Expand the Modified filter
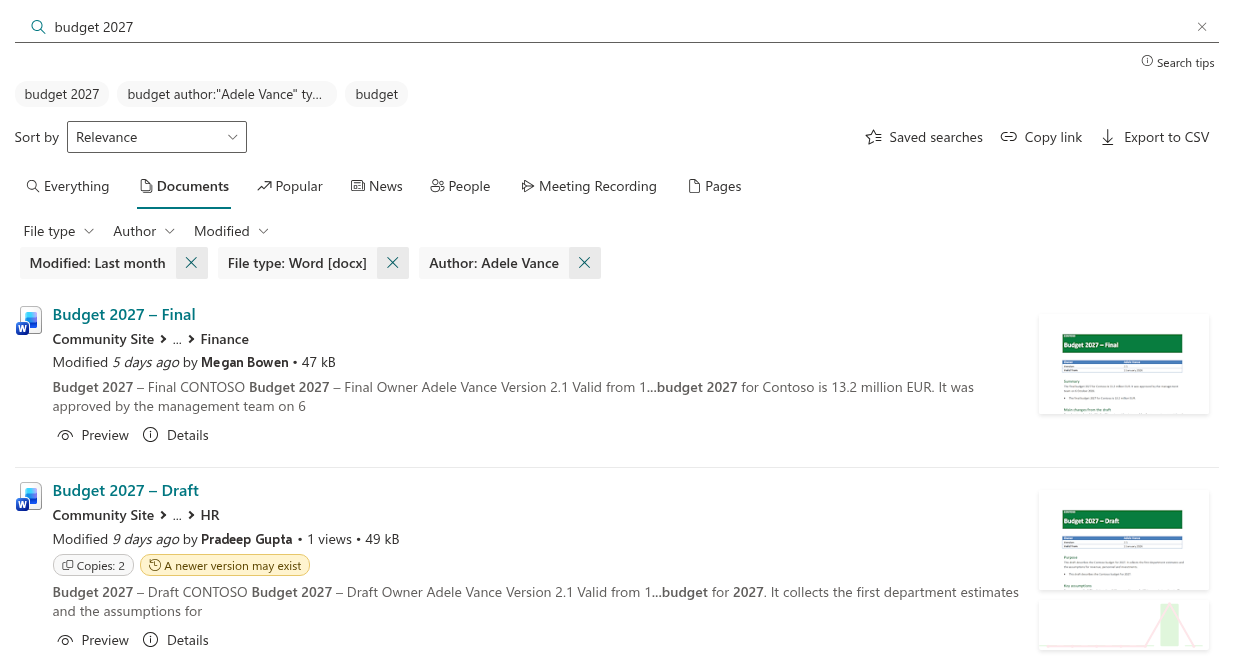1235x660 pixels. point(231,231)
